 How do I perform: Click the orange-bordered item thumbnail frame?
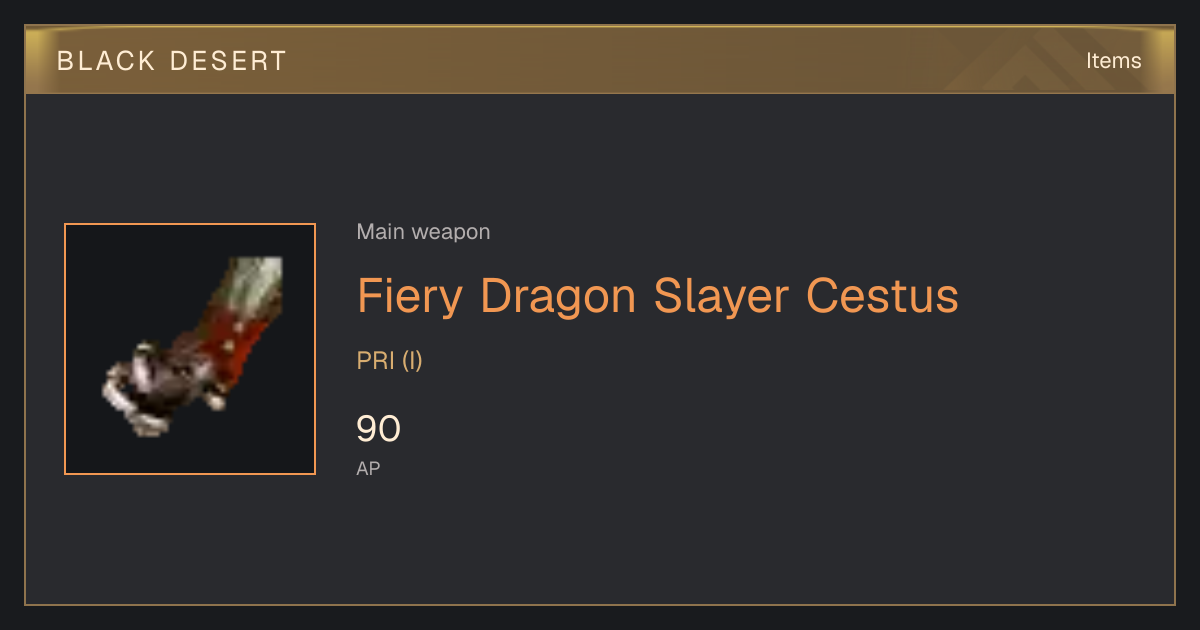click(x=190, y=349)
